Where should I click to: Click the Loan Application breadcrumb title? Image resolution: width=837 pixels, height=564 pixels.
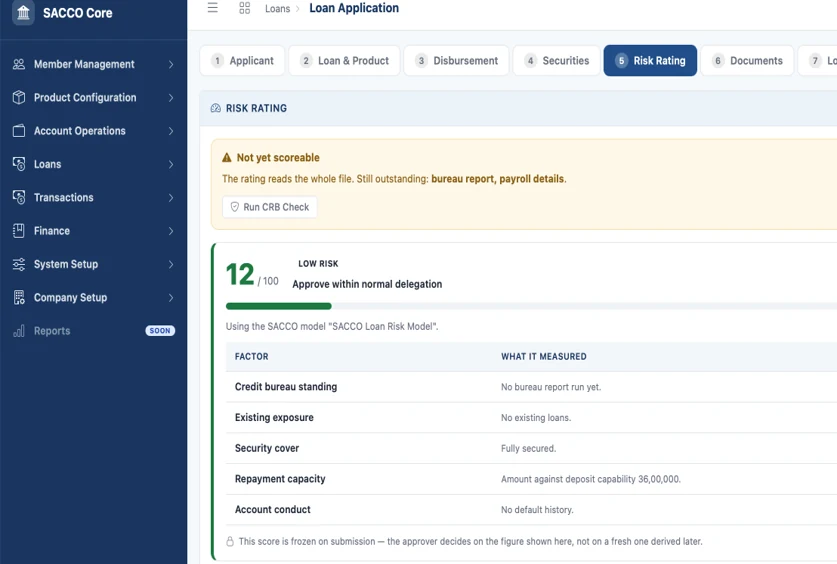point(354,8)
